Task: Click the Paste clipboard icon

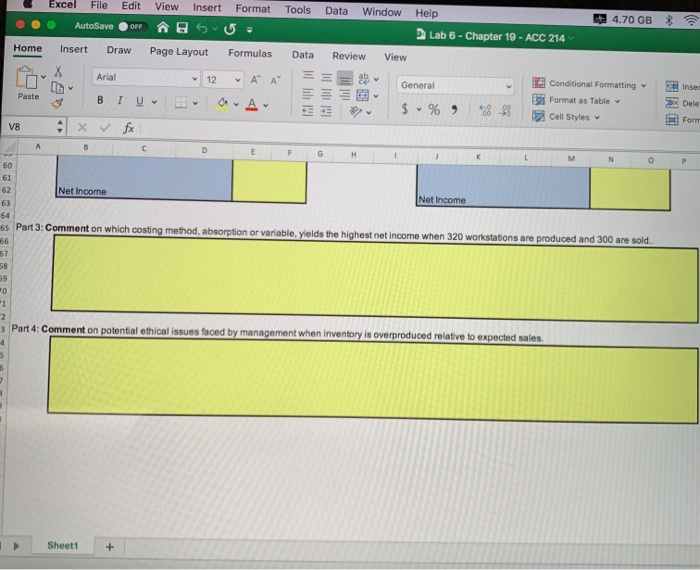Action: 26,78
